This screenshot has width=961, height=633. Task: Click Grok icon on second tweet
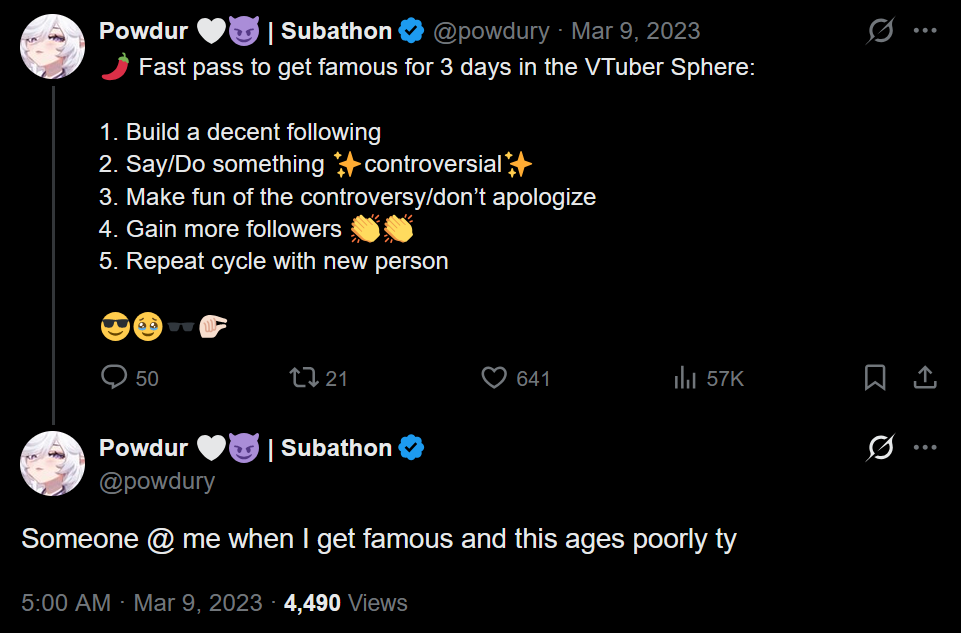pyautogui.click(x=880, y=448)
